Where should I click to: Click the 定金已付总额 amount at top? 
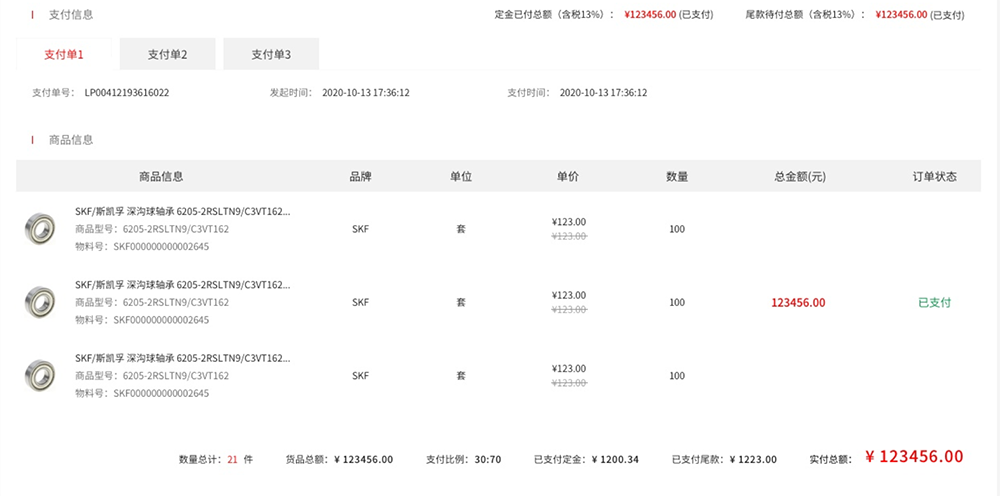650,15
